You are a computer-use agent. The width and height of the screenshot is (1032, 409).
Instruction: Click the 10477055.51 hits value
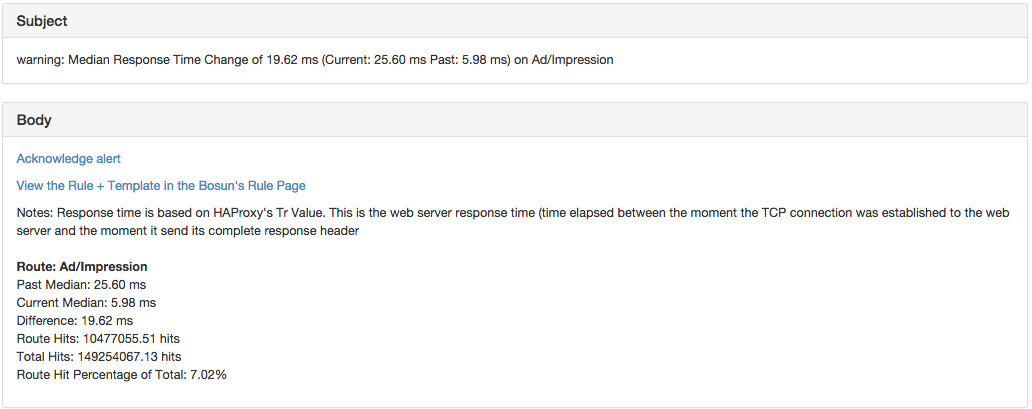[x=134, y=339]
